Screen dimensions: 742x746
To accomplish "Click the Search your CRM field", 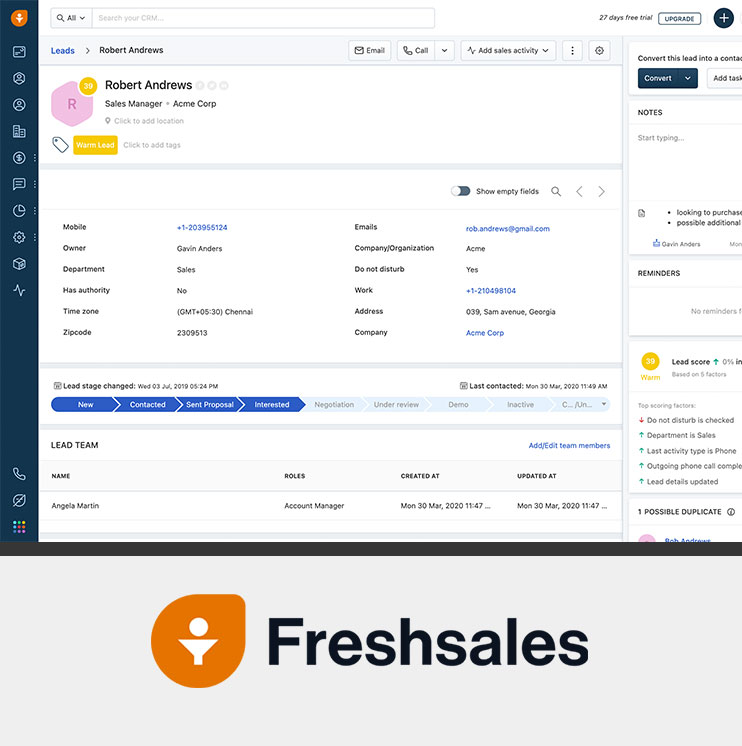I will tap(264, 18).
